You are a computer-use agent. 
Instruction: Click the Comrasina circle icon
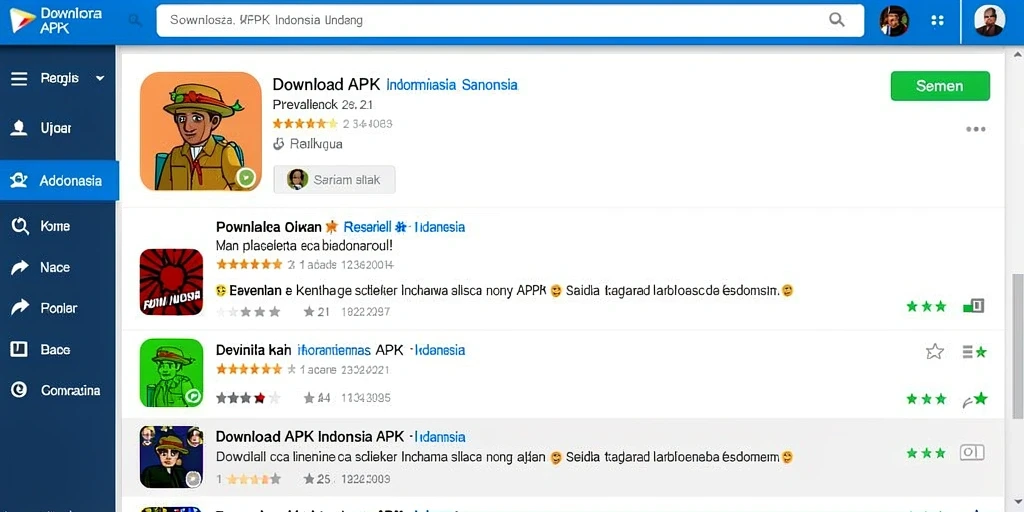19,390
